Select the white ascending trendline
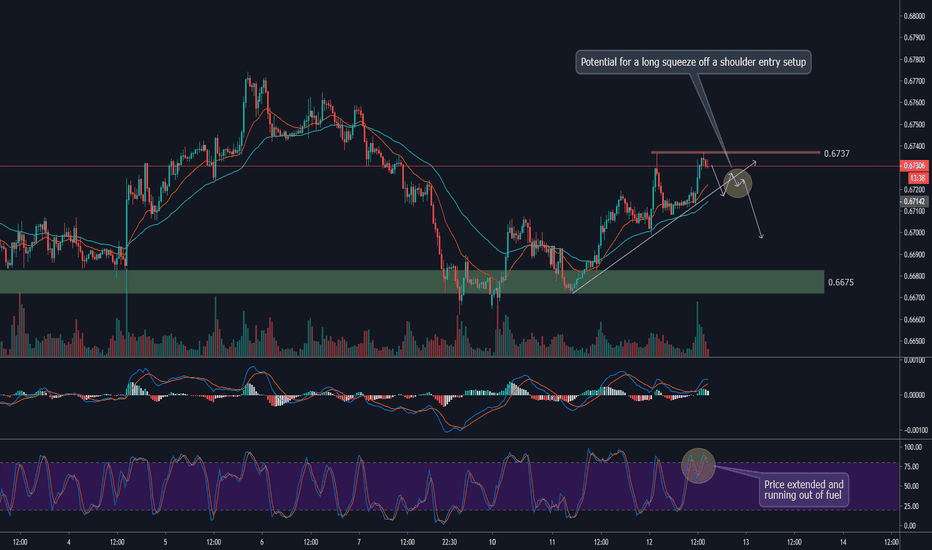This screenshot has height=550, width=932. [x=640, y=247]
